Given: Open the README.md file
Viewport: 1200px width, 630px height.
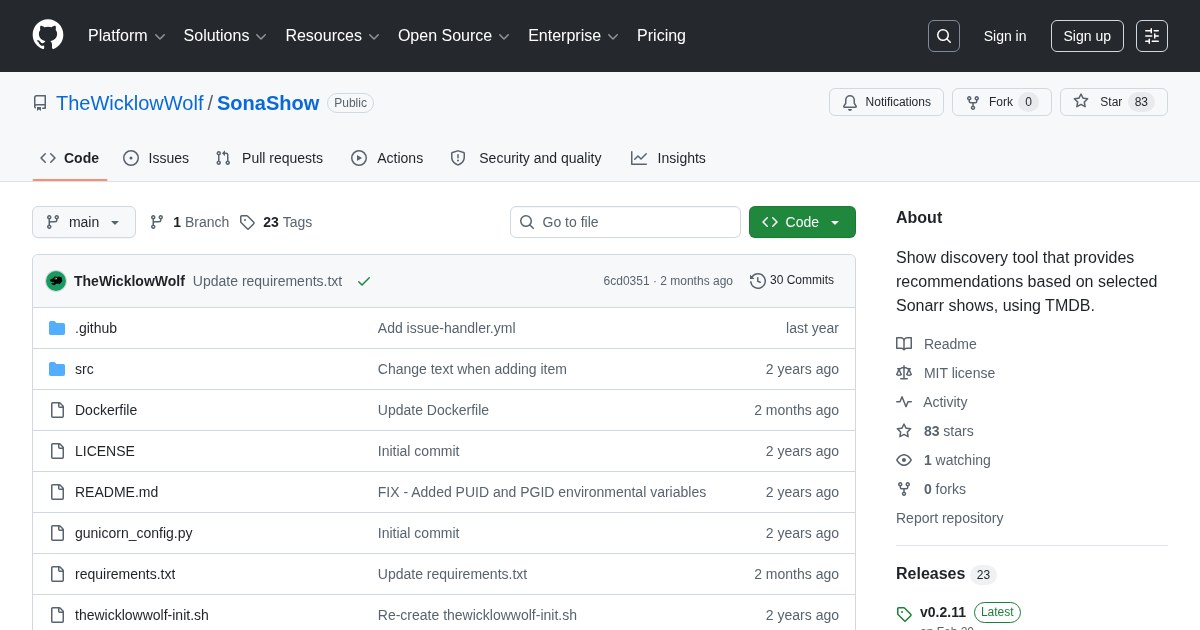Looking at the screenshot, I should [x=116, y=492].
